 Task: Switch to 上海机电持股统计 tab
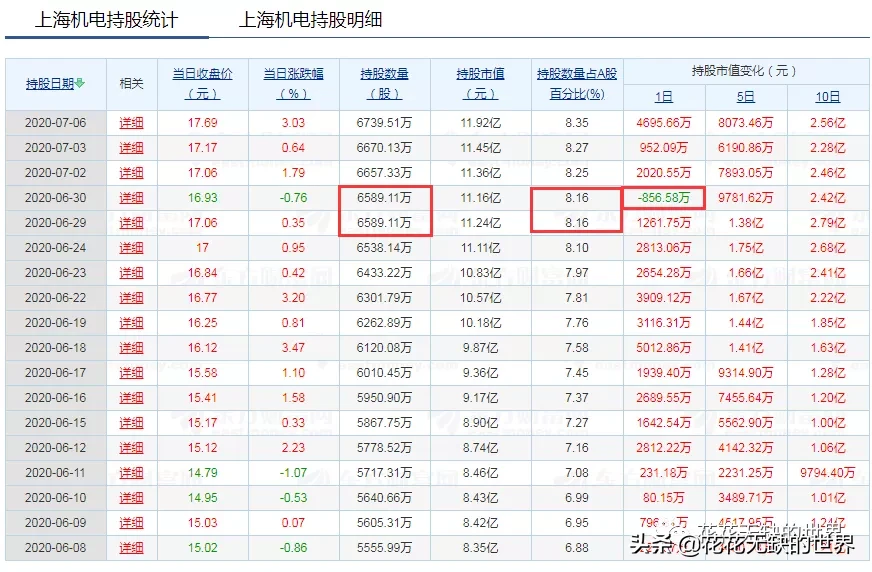106,20
